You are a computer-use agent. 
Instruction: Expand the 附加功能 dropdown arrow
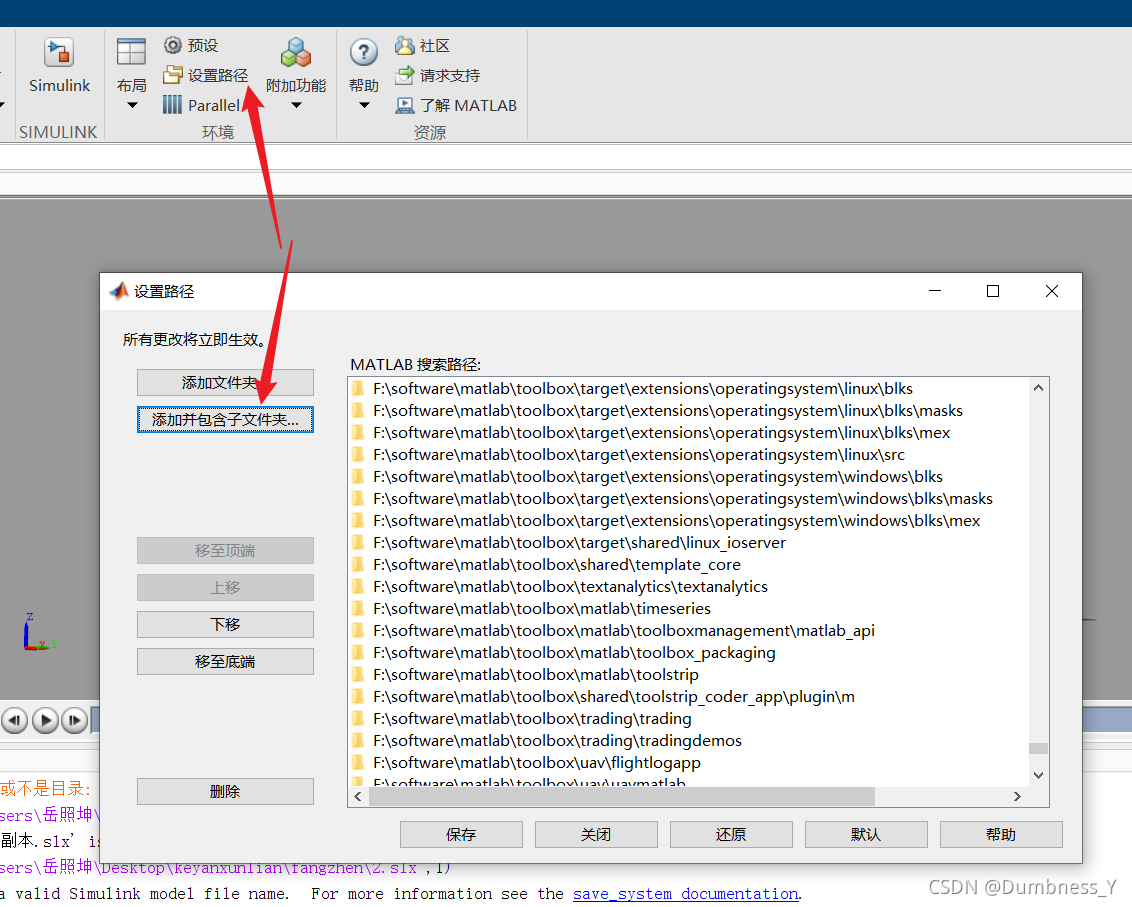296,105
